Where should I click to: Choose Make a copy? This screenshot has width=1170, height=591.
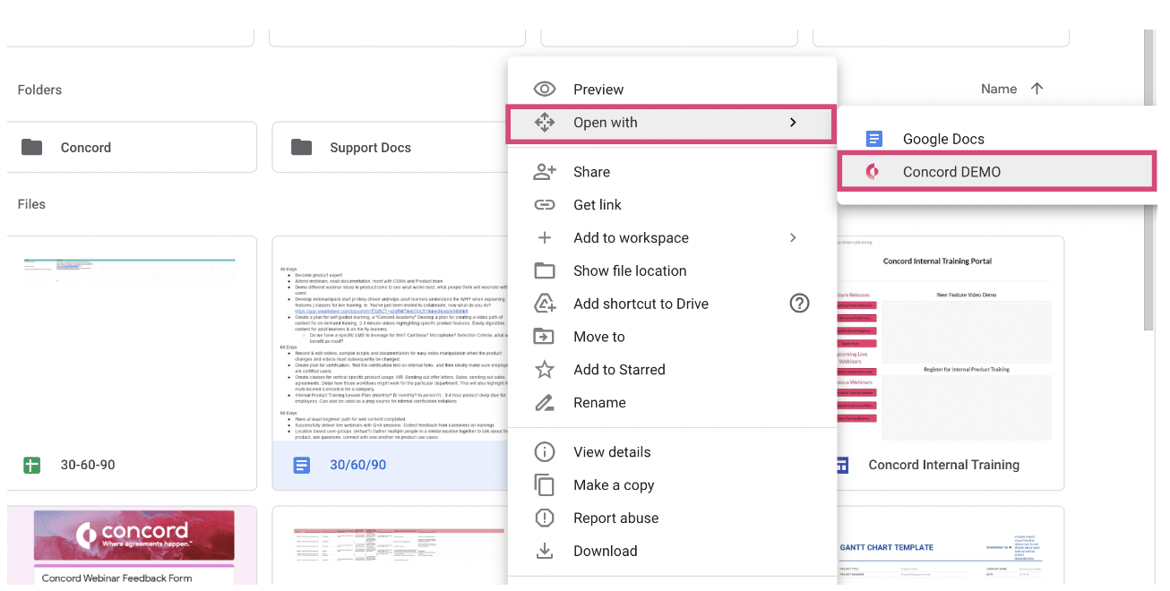tap(672, 485)
